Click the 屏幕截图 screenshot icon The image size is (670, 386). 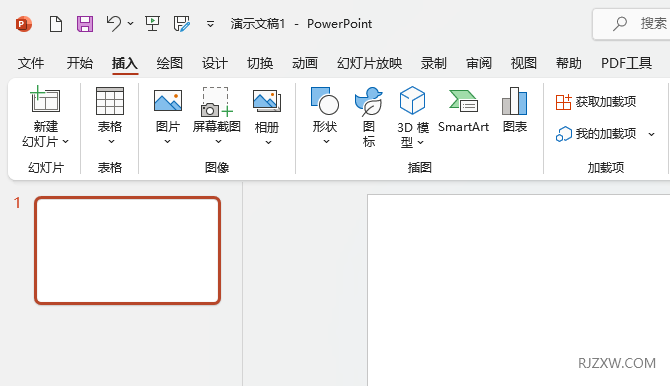217,102
